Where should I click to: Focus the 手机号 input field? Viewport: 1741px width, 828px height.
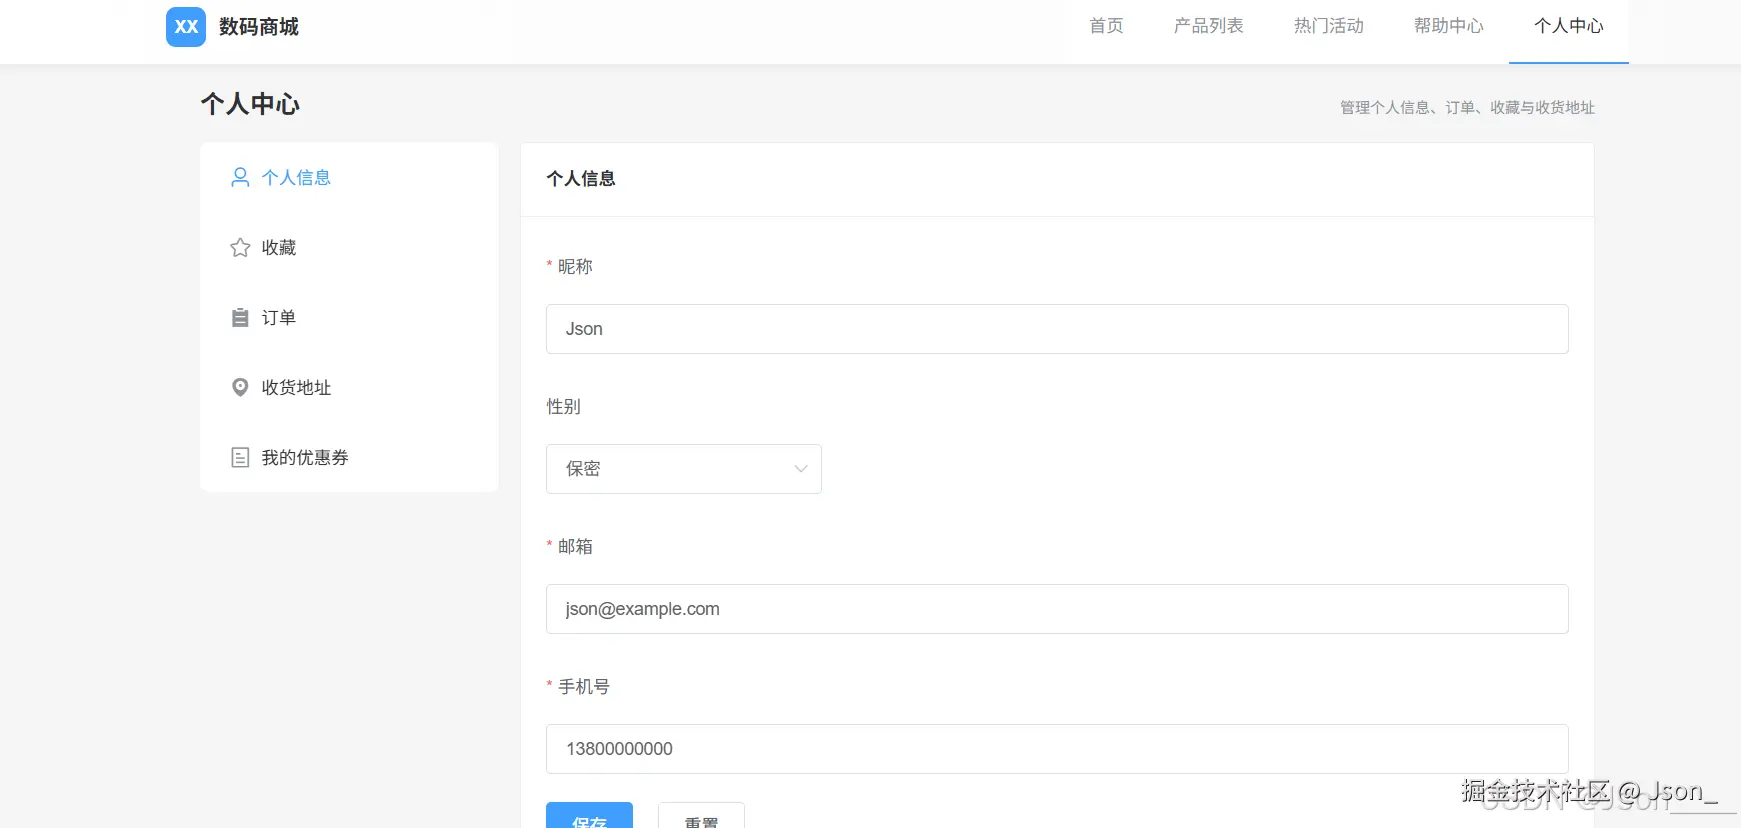[x=1057, y=749]
